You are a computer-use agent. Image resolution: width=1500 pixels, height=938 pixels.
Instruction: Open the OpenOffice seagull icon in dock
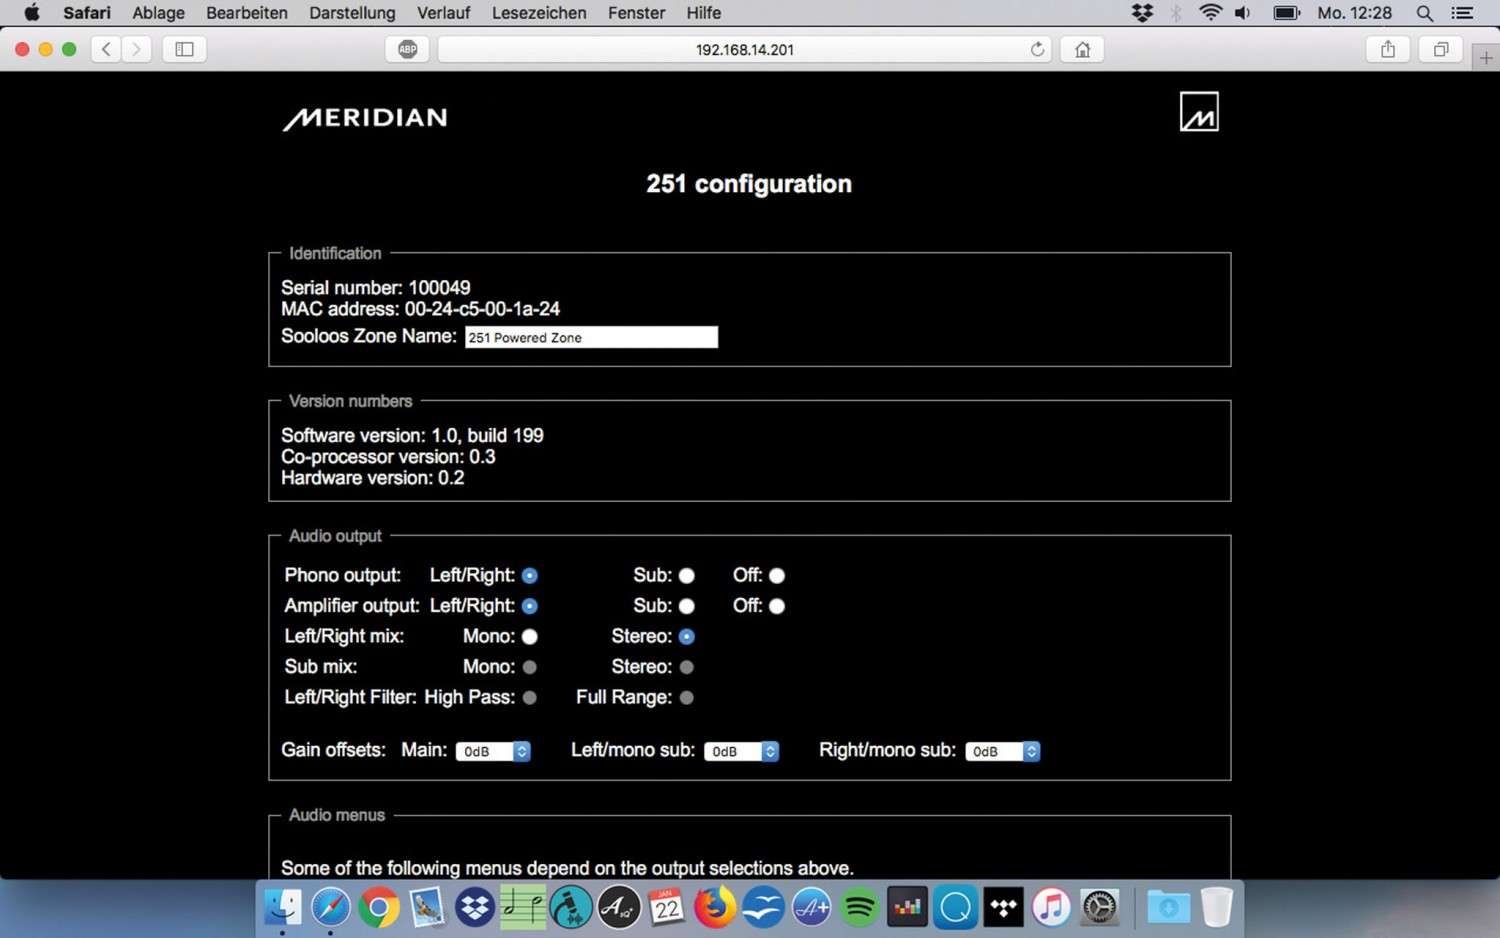[763, 907]
